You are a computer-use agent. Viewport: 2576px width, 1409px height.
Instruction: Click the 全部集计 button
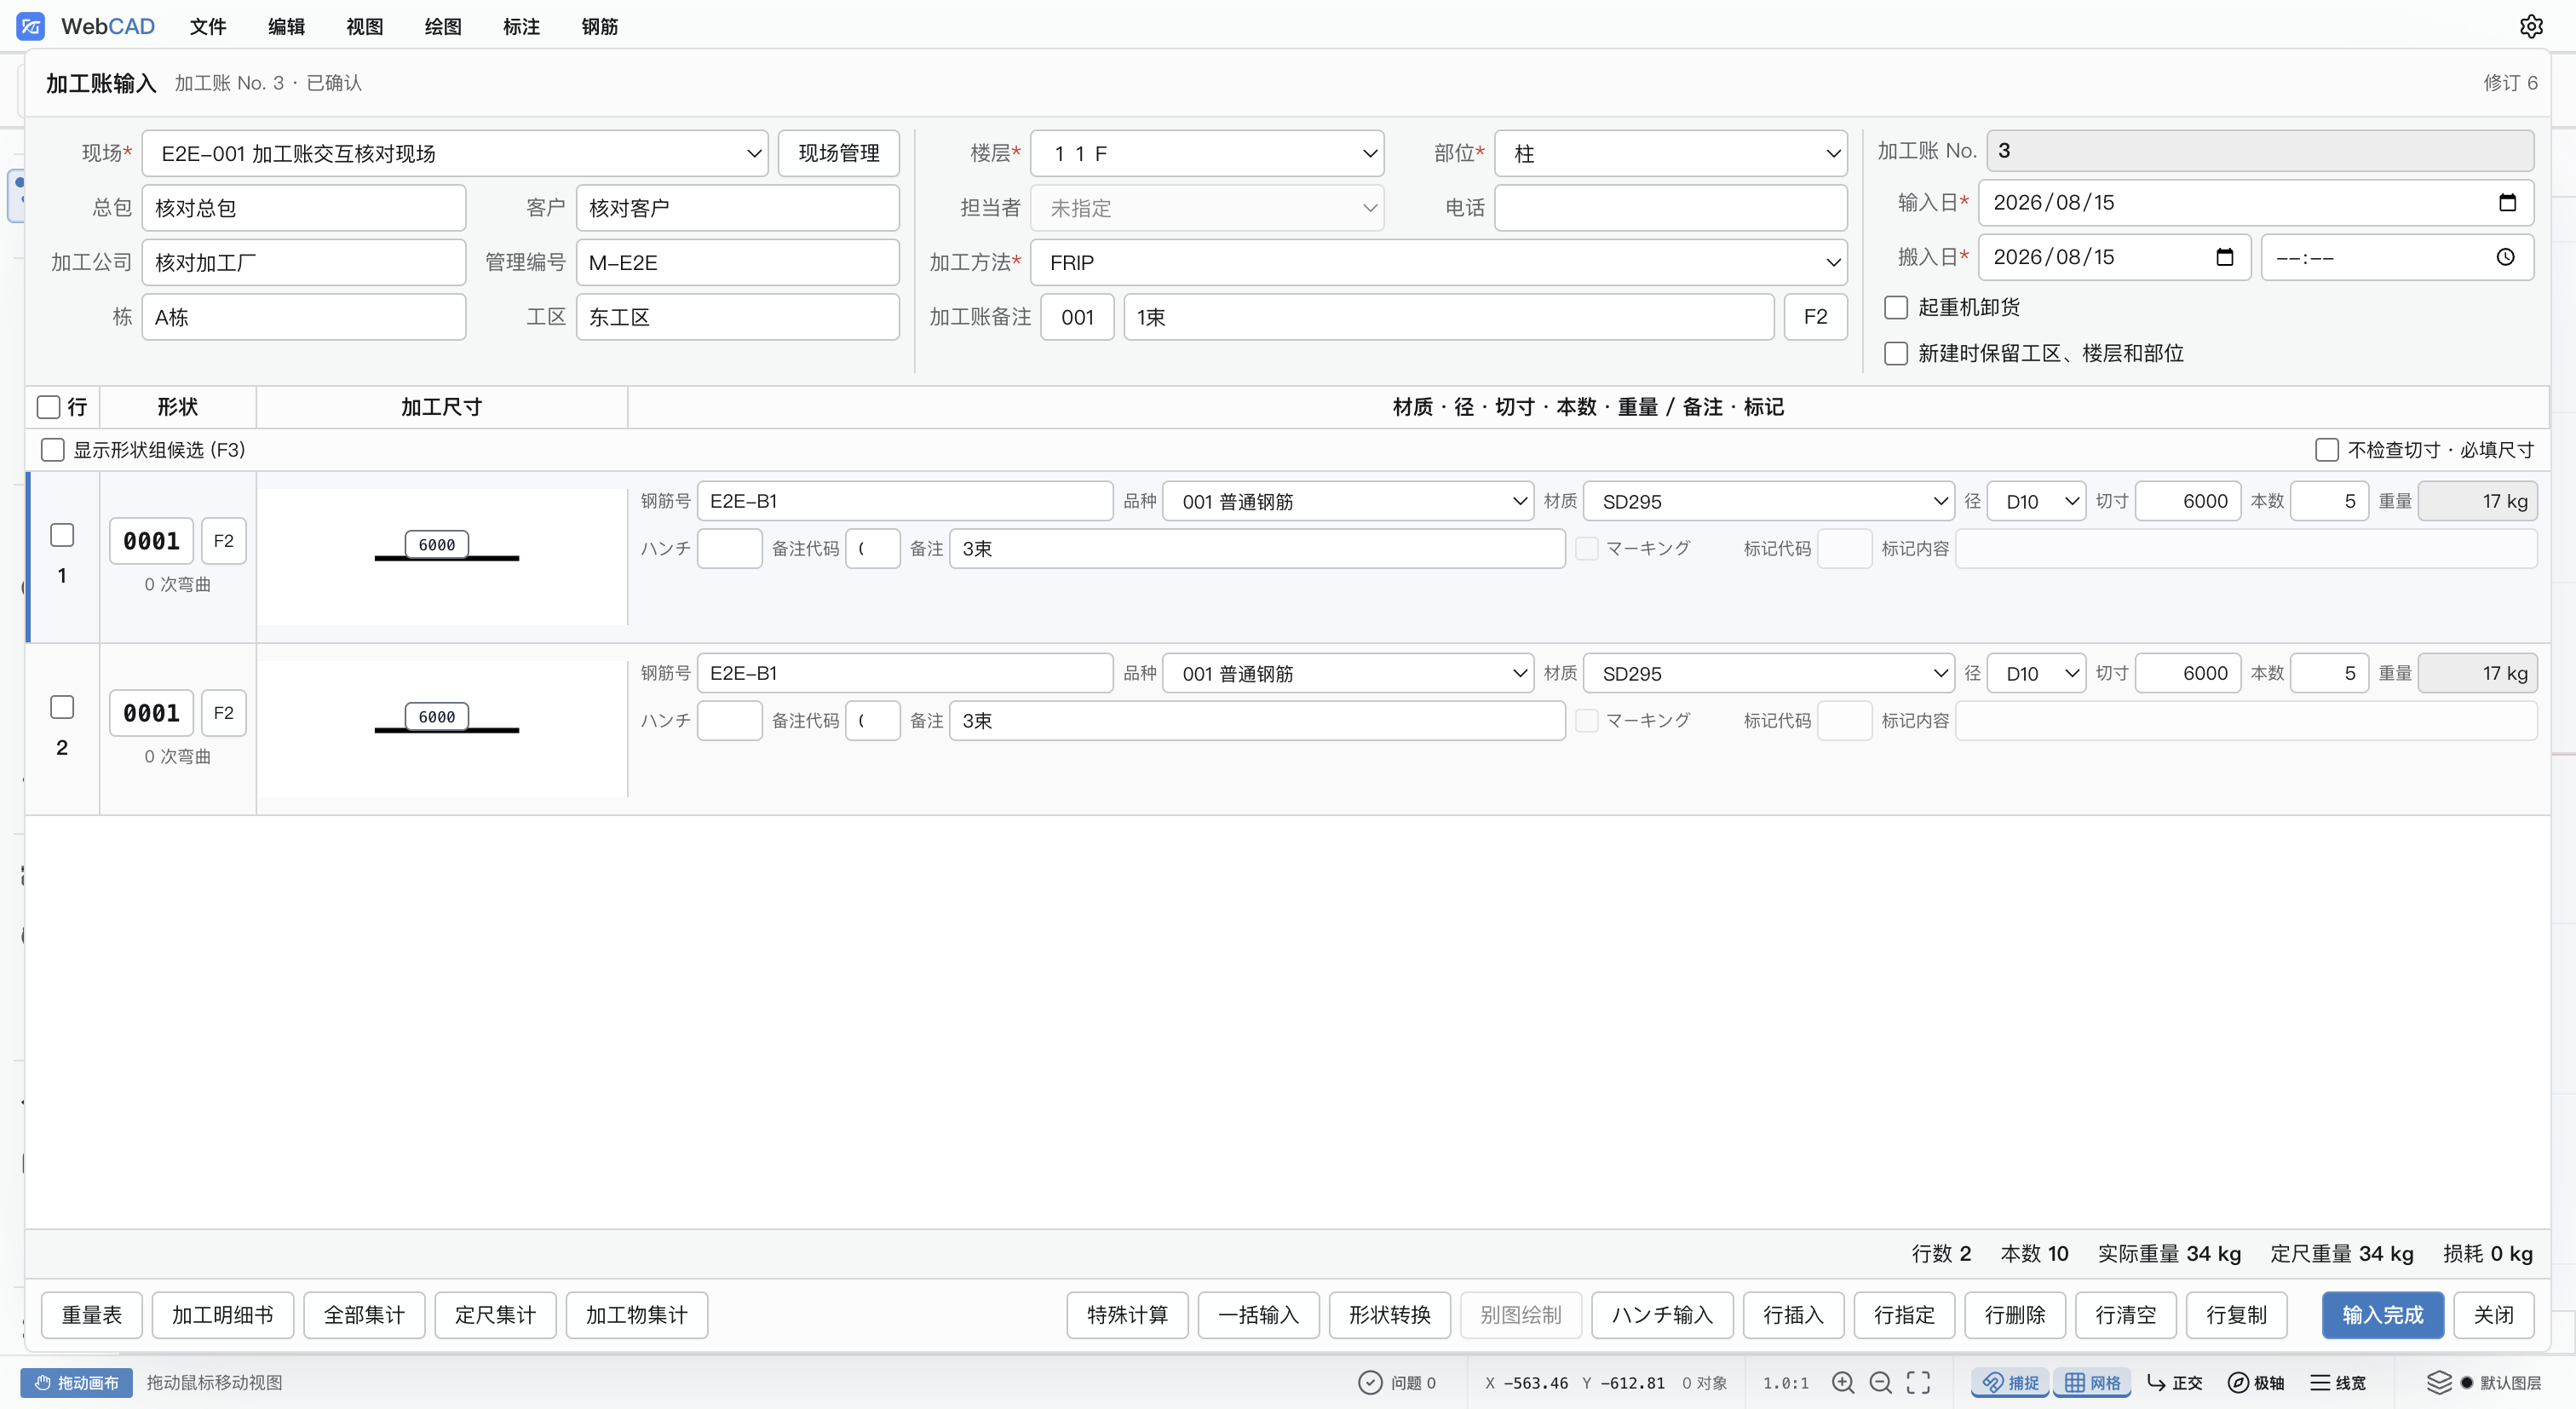coord(364,1314)
